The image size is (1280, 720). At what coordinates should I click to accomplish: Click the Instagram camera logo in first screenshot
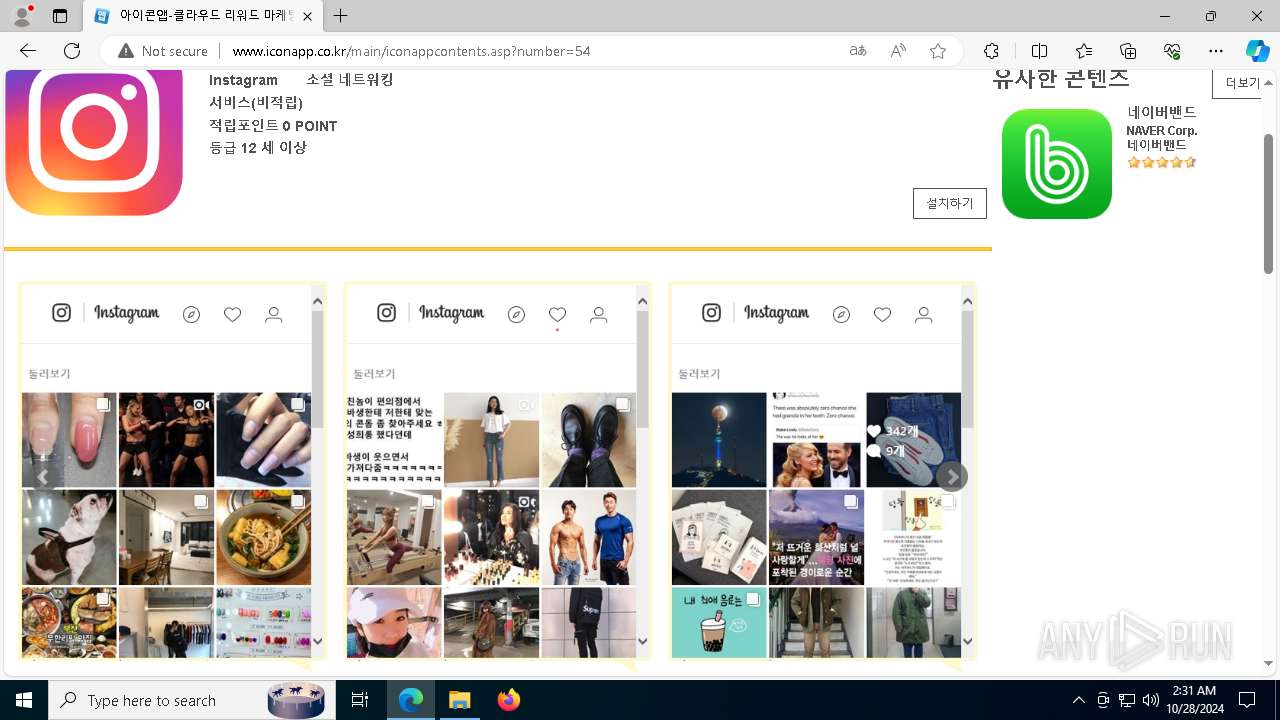coord(62,313)
